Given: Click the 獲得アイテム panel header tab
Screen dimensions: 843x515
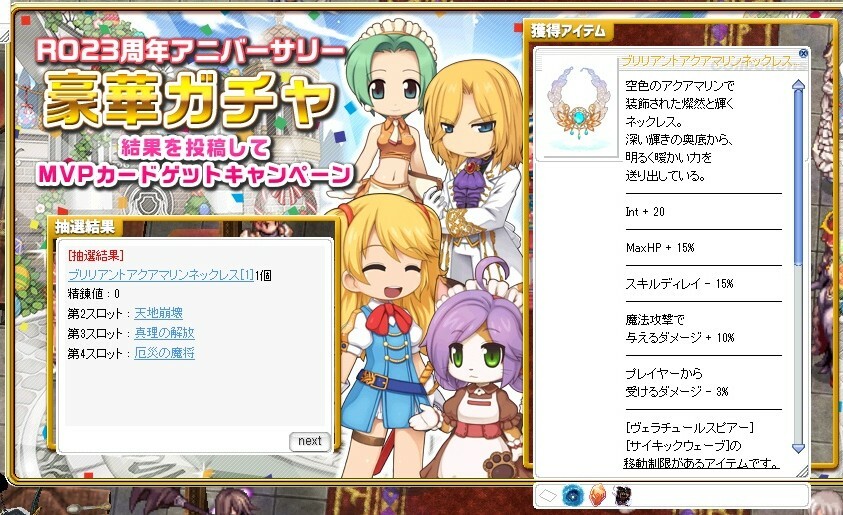Looking at the screenshot, I should click(x=568, y=31).
